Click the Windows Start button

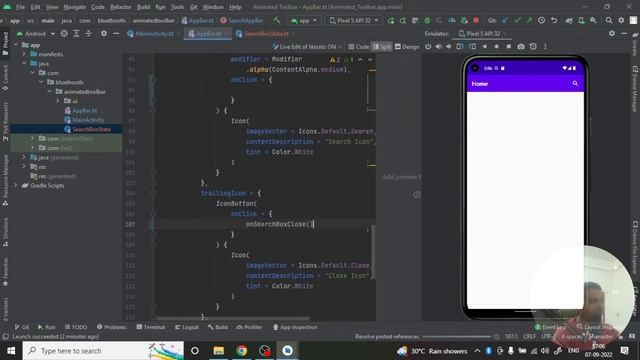[x=11, y=351]
